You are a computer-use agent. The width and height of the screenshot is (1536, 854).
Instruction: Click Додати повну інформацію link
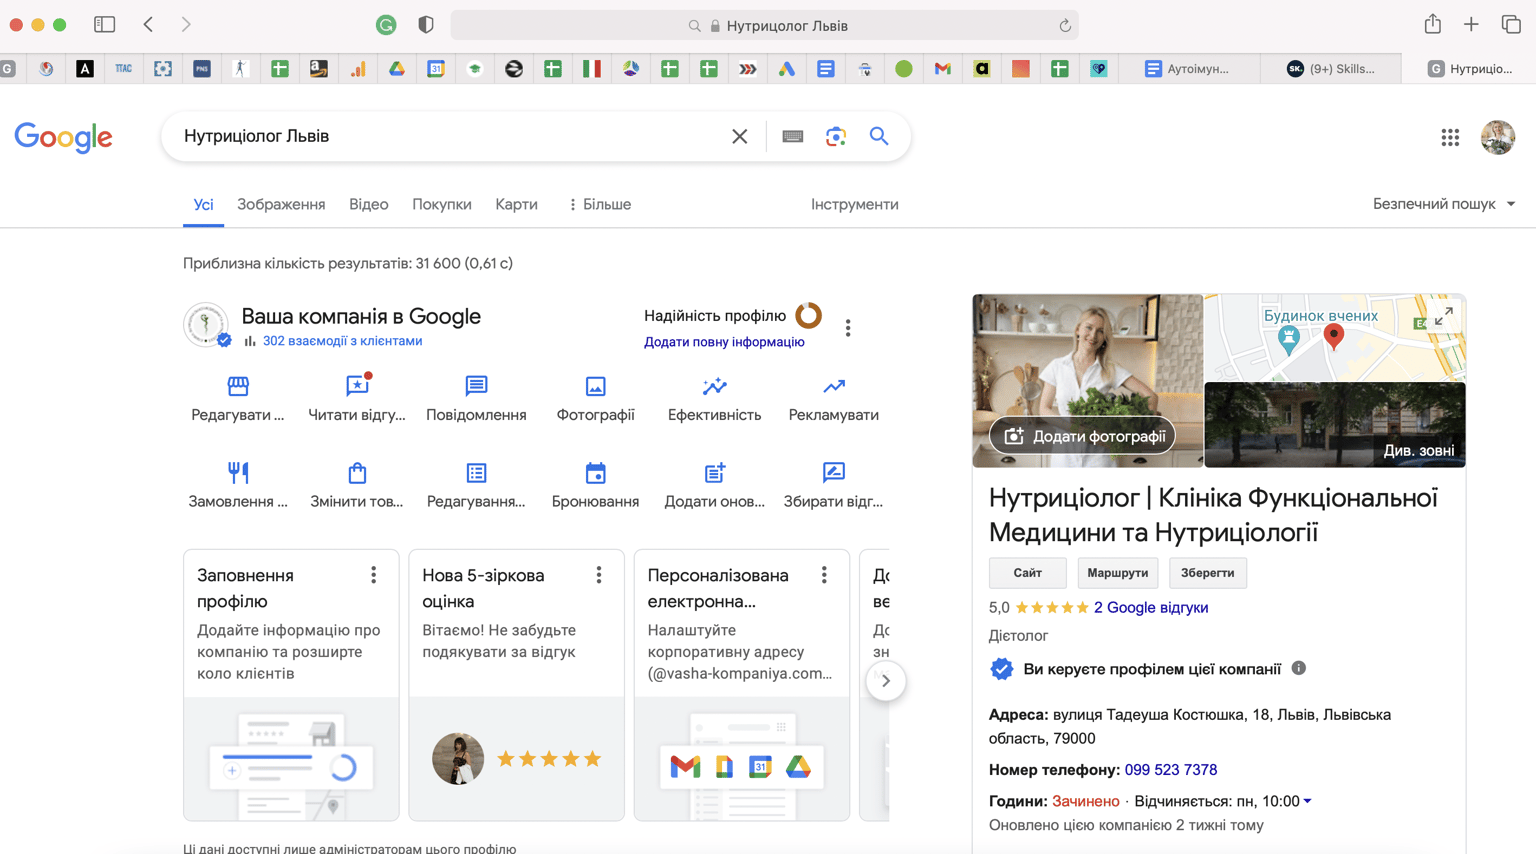pos(724,342)
